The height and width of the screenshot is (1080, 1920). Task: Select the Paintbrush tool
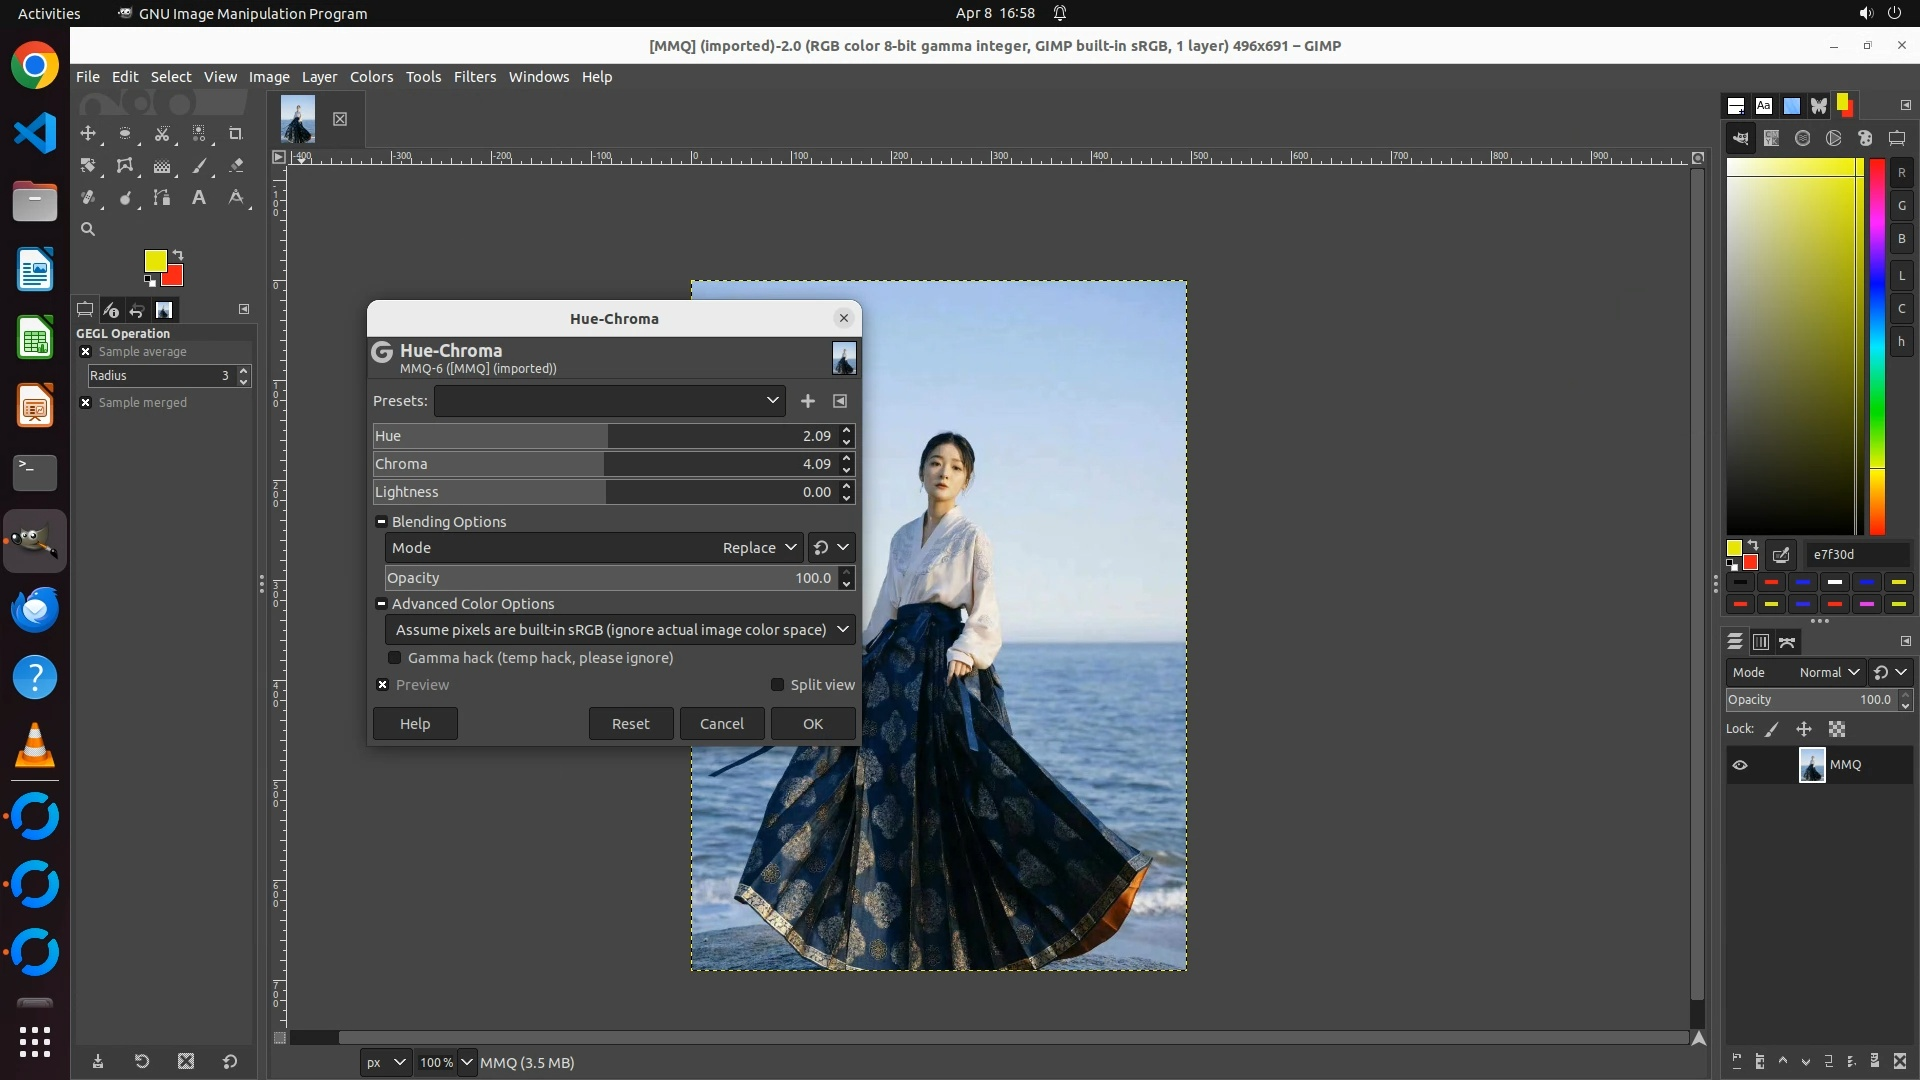pyautogui.click(x=199, y=166)
